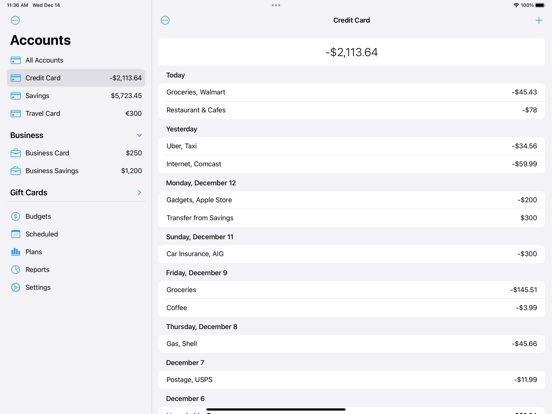
Task: Collapse the Business accounts group
Action: pyautogui.click(x=139, y=135)
